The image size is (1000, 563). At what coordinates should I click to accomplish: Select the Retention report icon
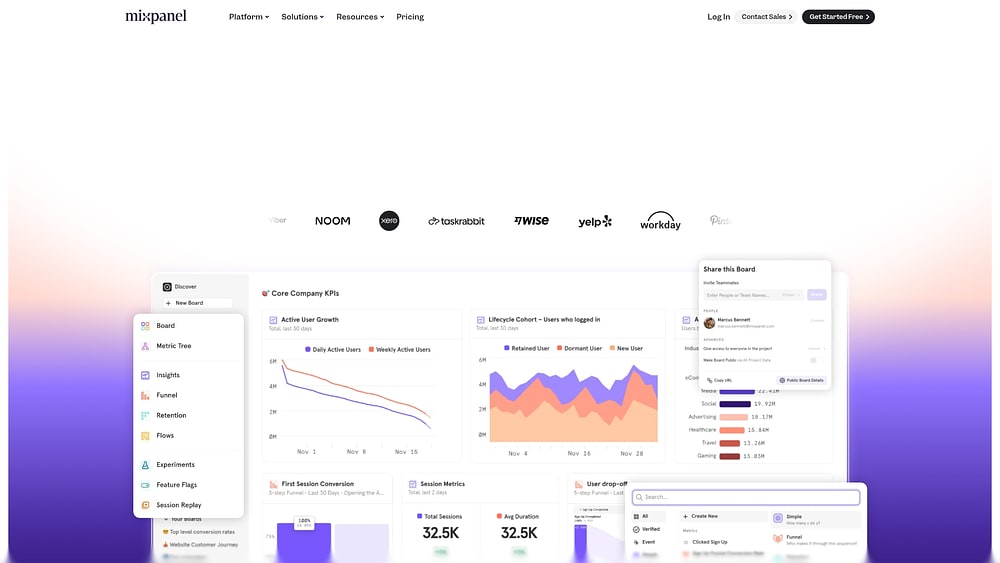[x=145, y=416]
